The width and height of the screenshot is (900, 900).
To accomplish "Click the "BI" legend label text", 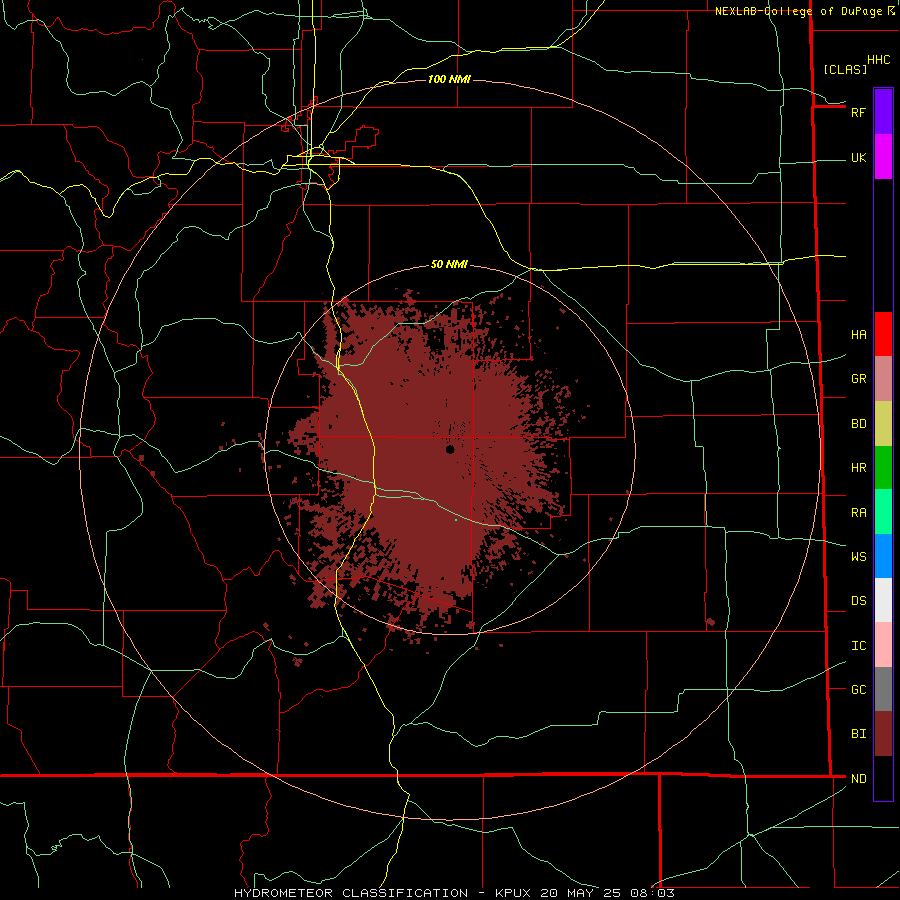I will click(x=859, y=734).
